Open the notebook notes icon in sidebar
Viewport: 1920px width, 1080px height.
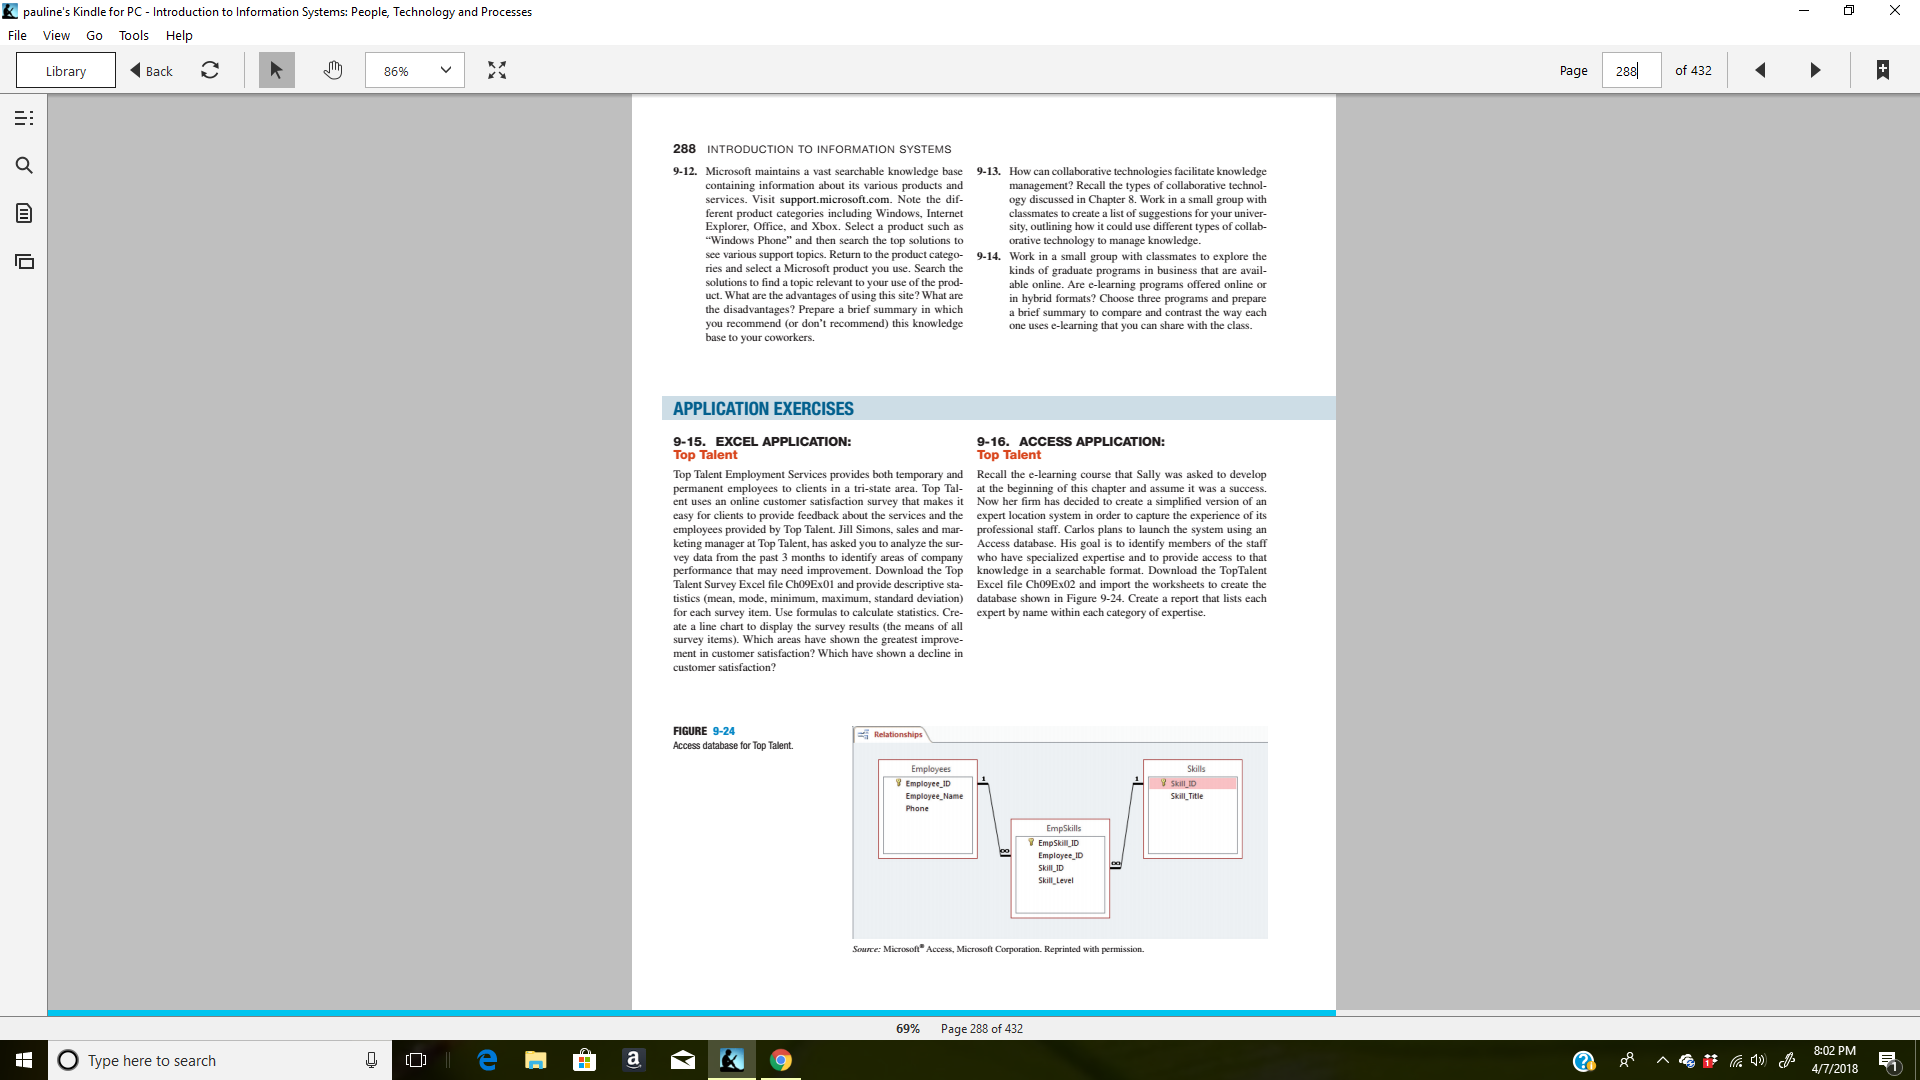pos(24,213)
